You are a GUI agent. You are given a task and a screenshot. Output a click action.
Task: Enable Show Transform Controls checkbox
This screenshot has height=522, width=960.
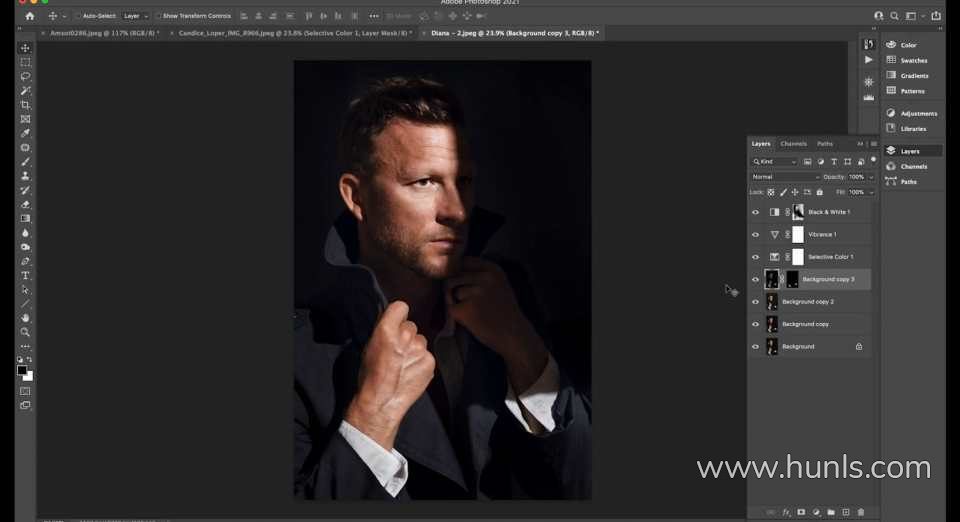[x=159, y=16]
